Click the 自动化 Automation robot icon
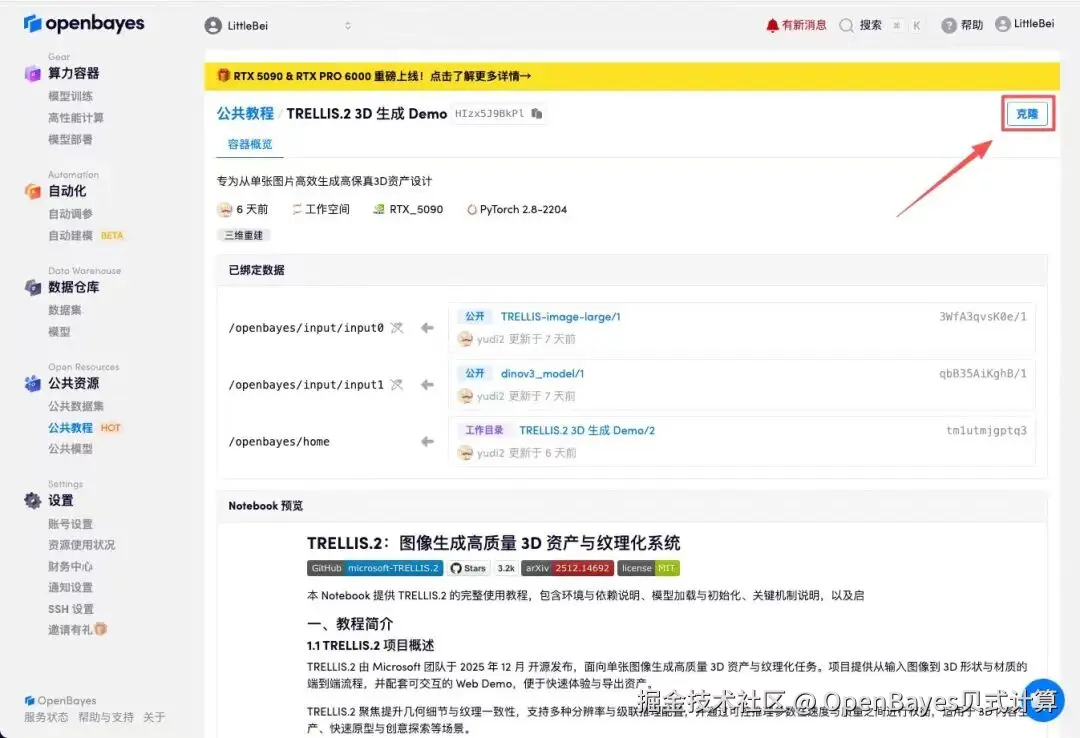 pos(34,190)
